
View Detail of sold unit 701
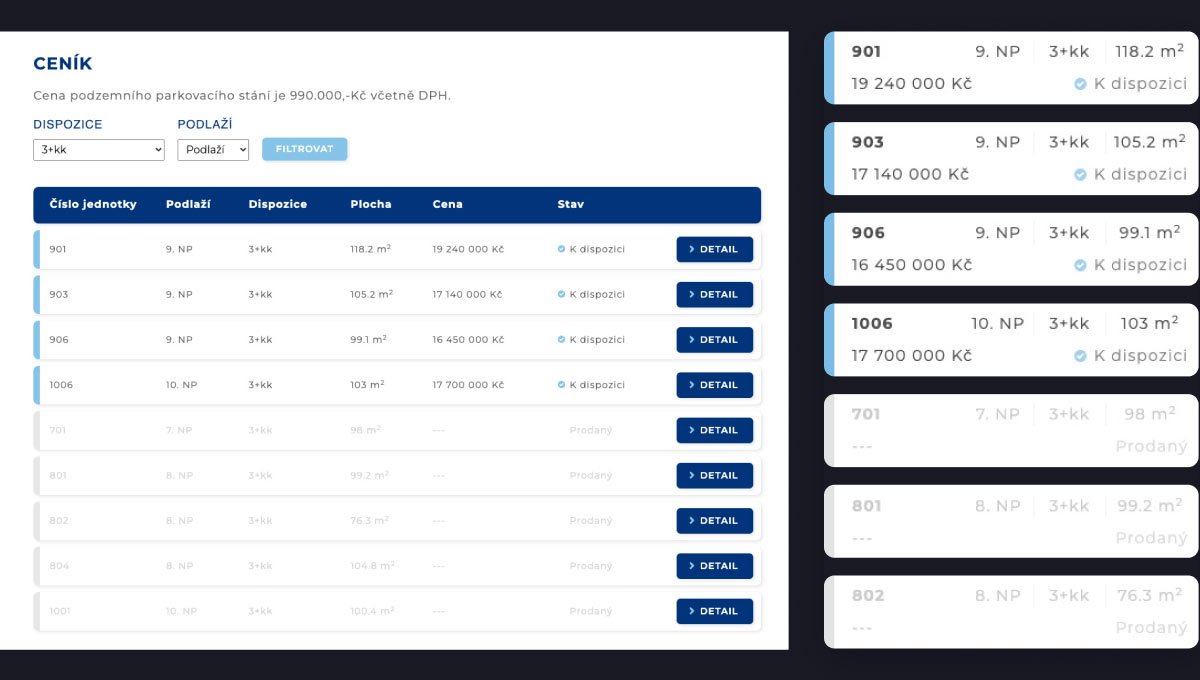(x=714, y=430)
